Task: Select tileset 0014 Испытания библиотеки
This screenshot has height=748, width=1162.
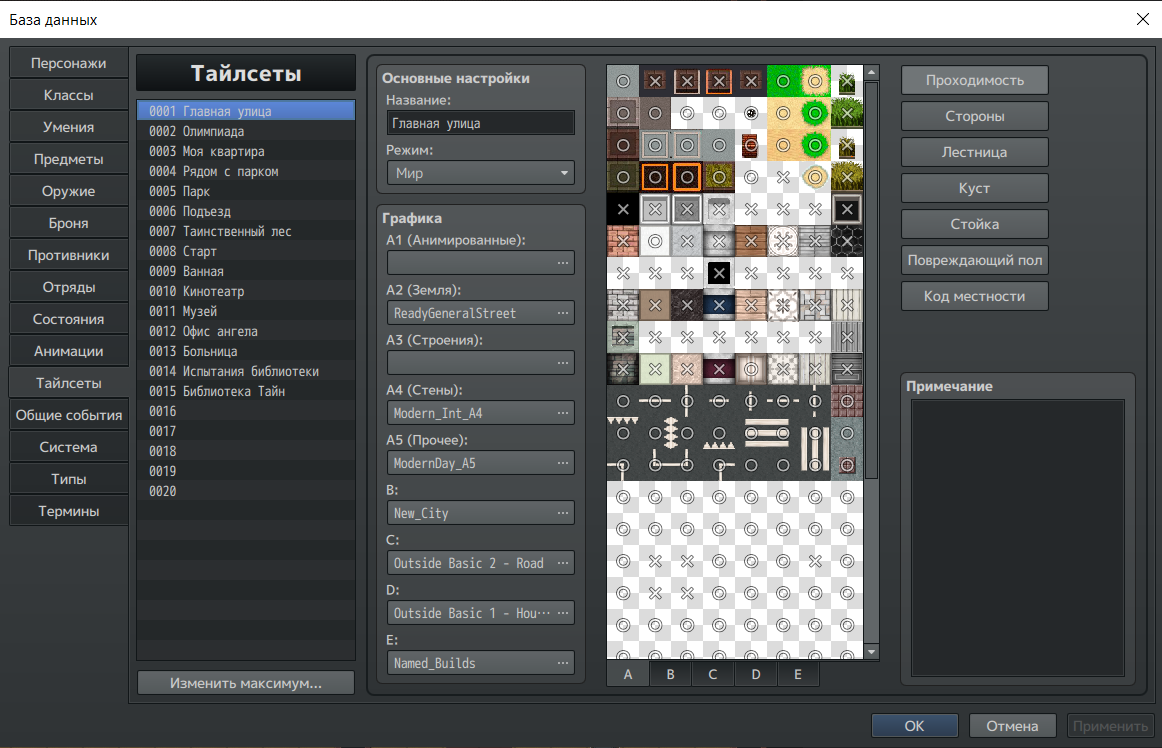Action: click(246, 371)
